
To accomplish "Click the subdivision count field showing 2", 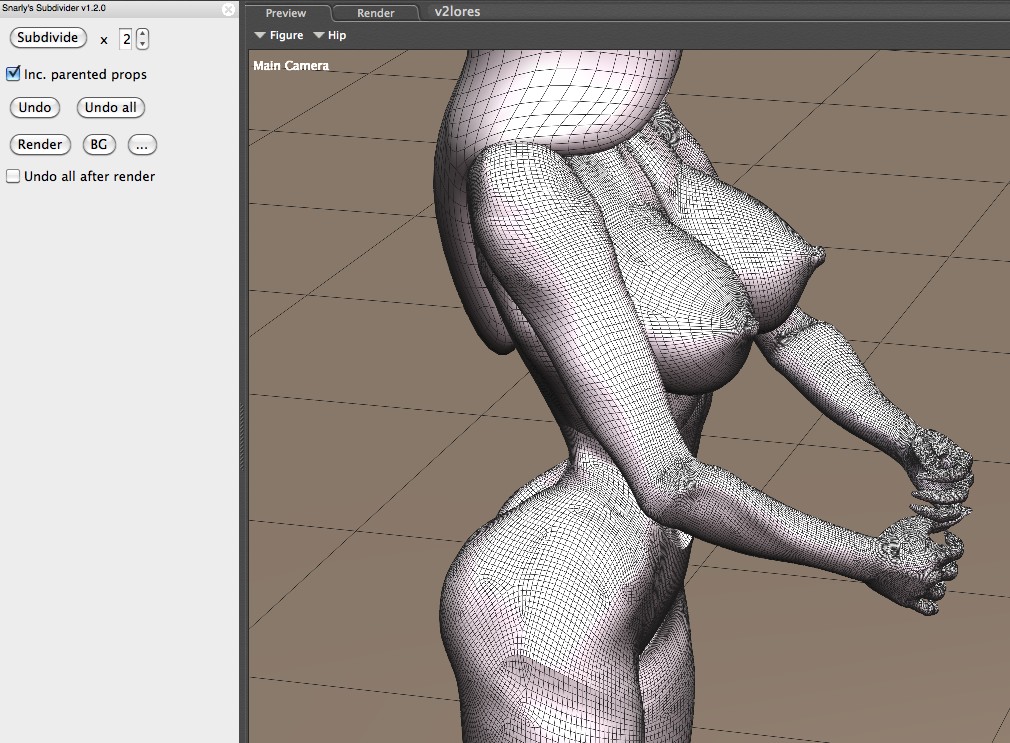I will click(x=126, y=39).
